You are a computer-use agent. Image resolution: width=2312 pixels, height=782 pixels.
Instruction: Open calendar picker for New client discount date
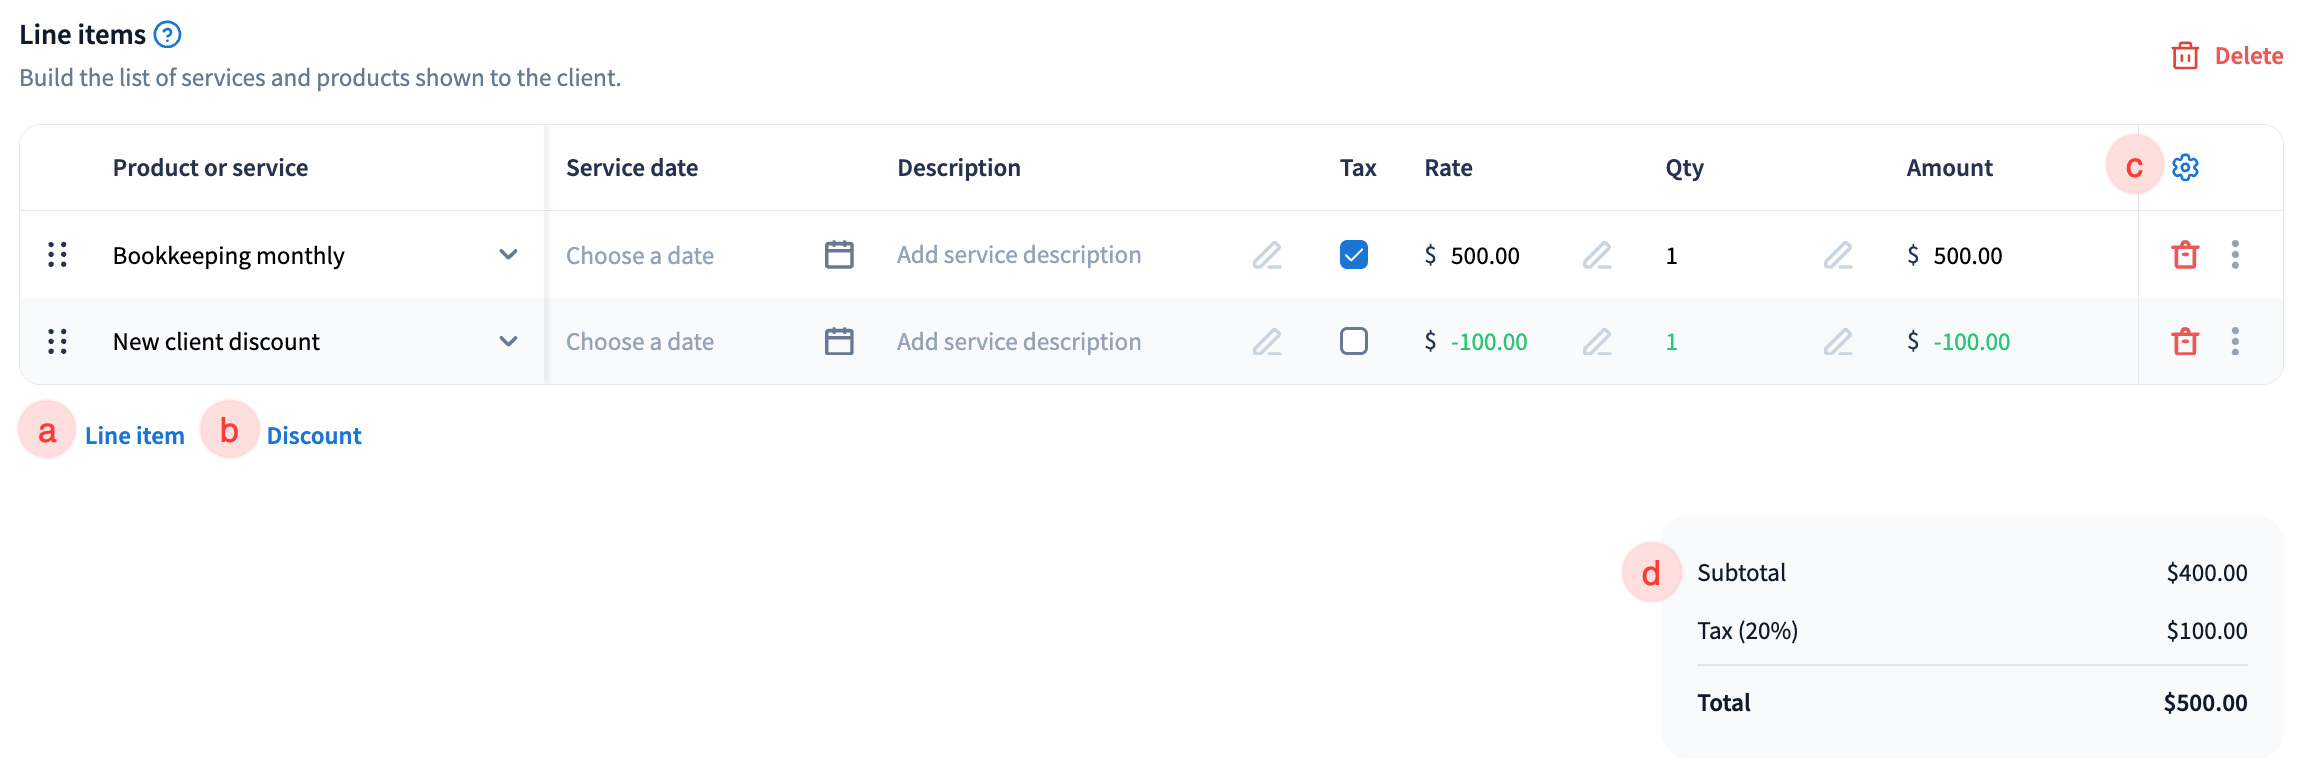tap(839, 342)
